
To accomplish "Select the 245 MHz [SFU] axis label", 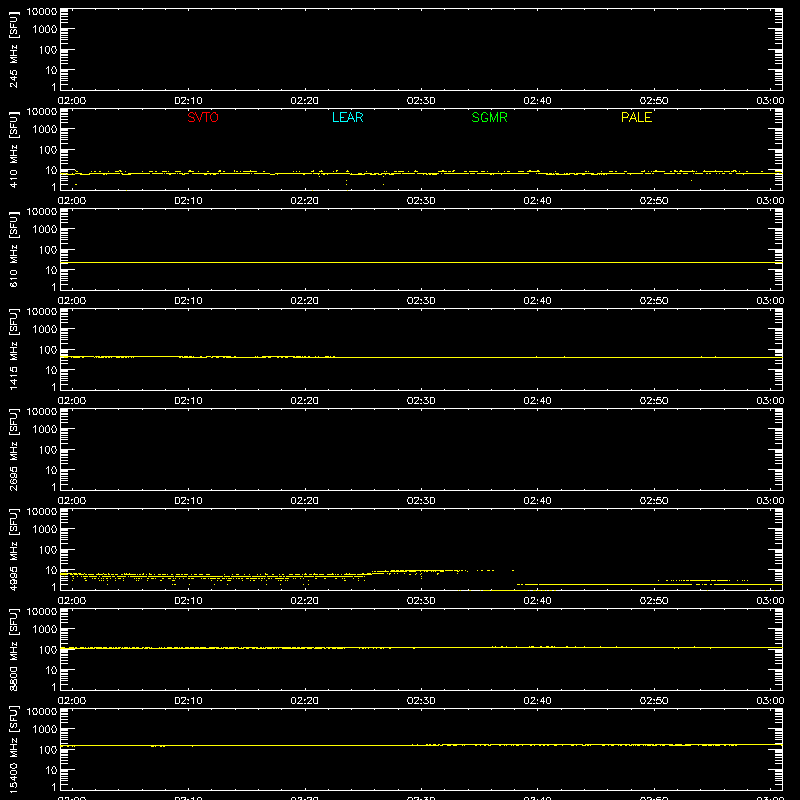I will pos(13,49).
